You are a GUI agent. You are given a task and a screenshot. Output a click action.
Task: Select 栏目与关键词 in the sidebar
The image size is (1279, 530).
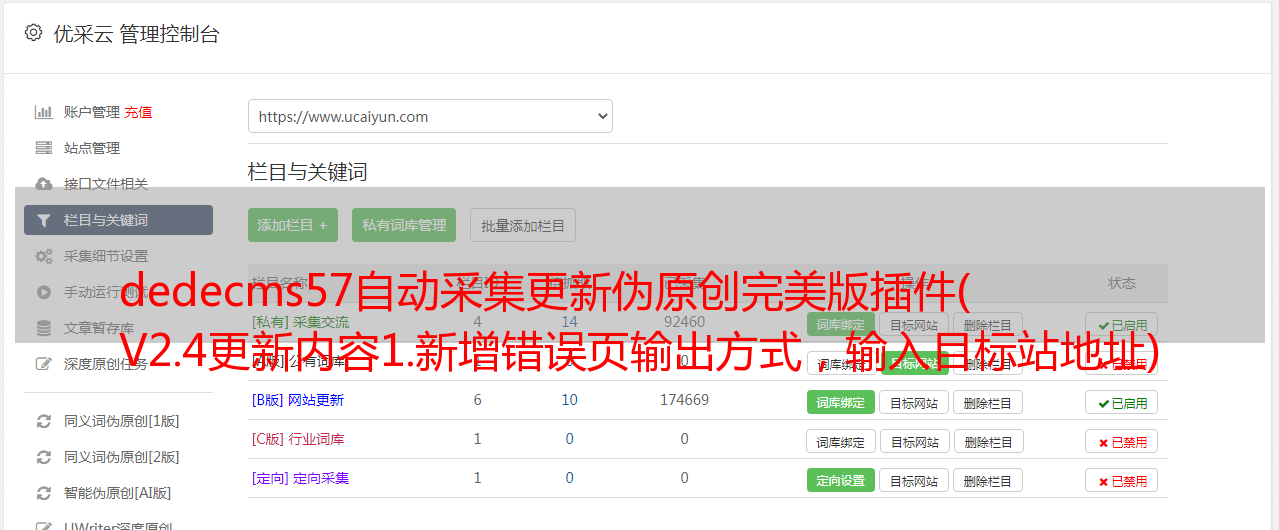tap(118, 220)
